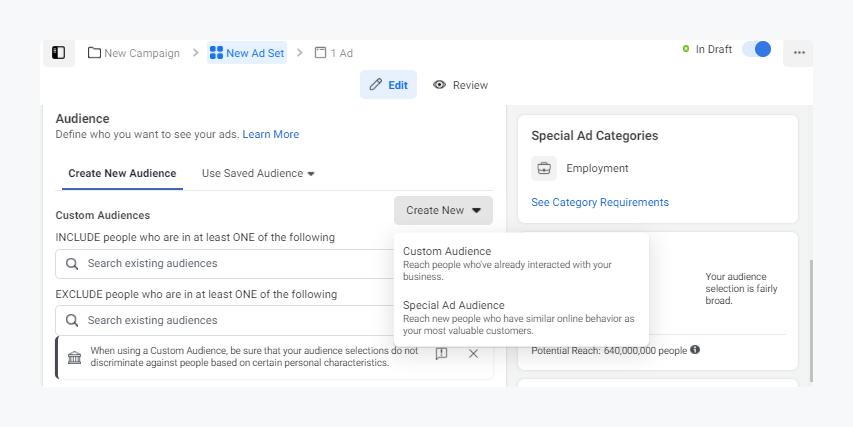Viewport: 853px width, 427px height.
Task: Open the Use Saved Audience dropdown
Action: (x=258, y=173)
